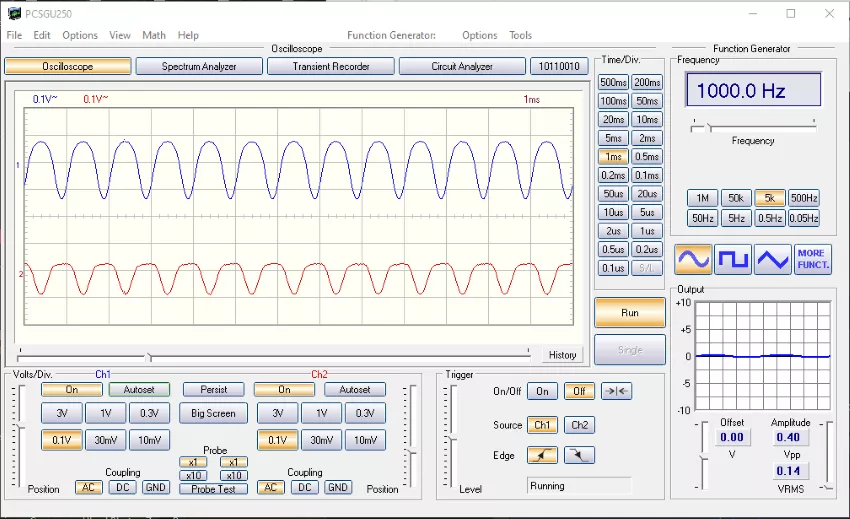This screenshot has width=850, height=519.
Task: Click the Ch2 Autoset button
Action: [x=355, y=389]
